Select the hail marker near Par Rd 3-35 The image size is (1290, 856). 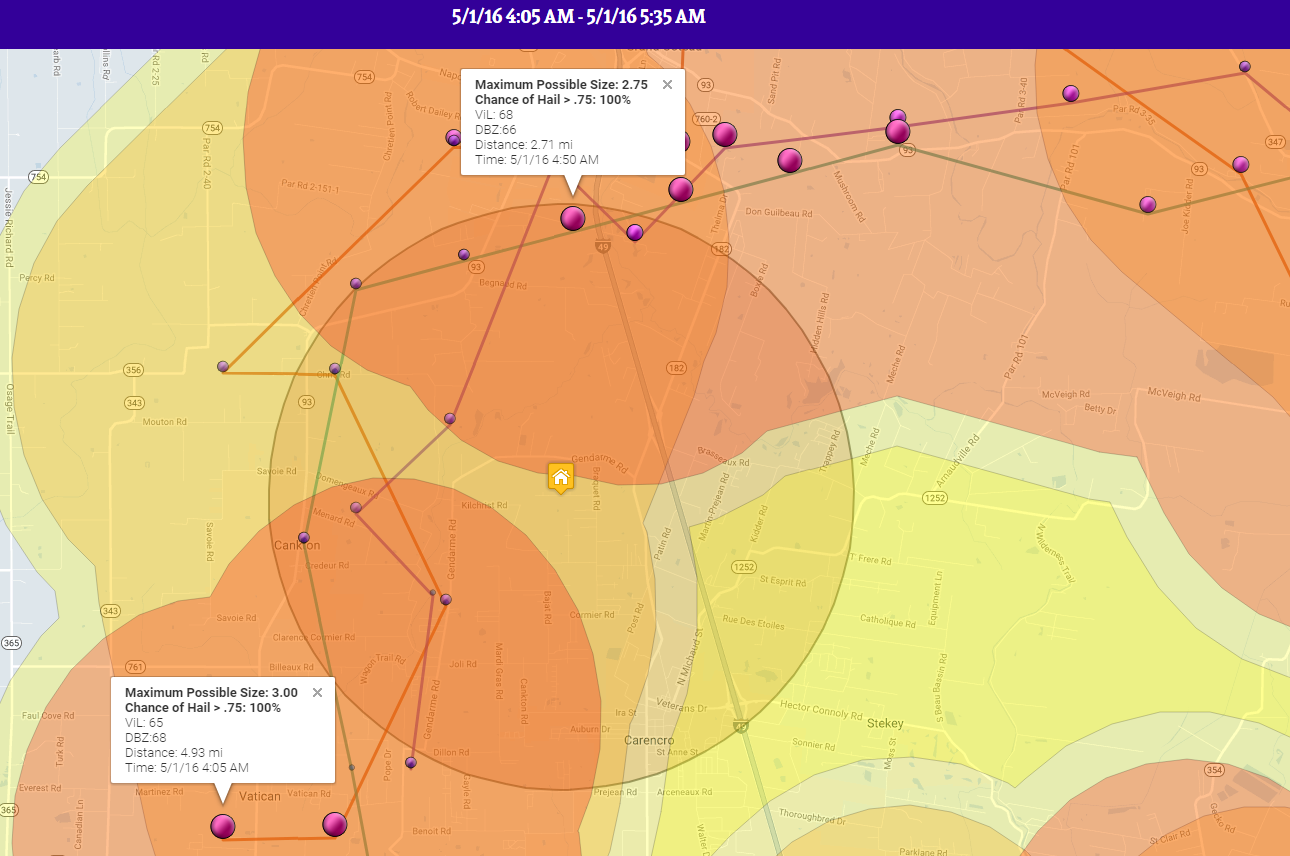pyautogui.click(x=1245, y=67)
